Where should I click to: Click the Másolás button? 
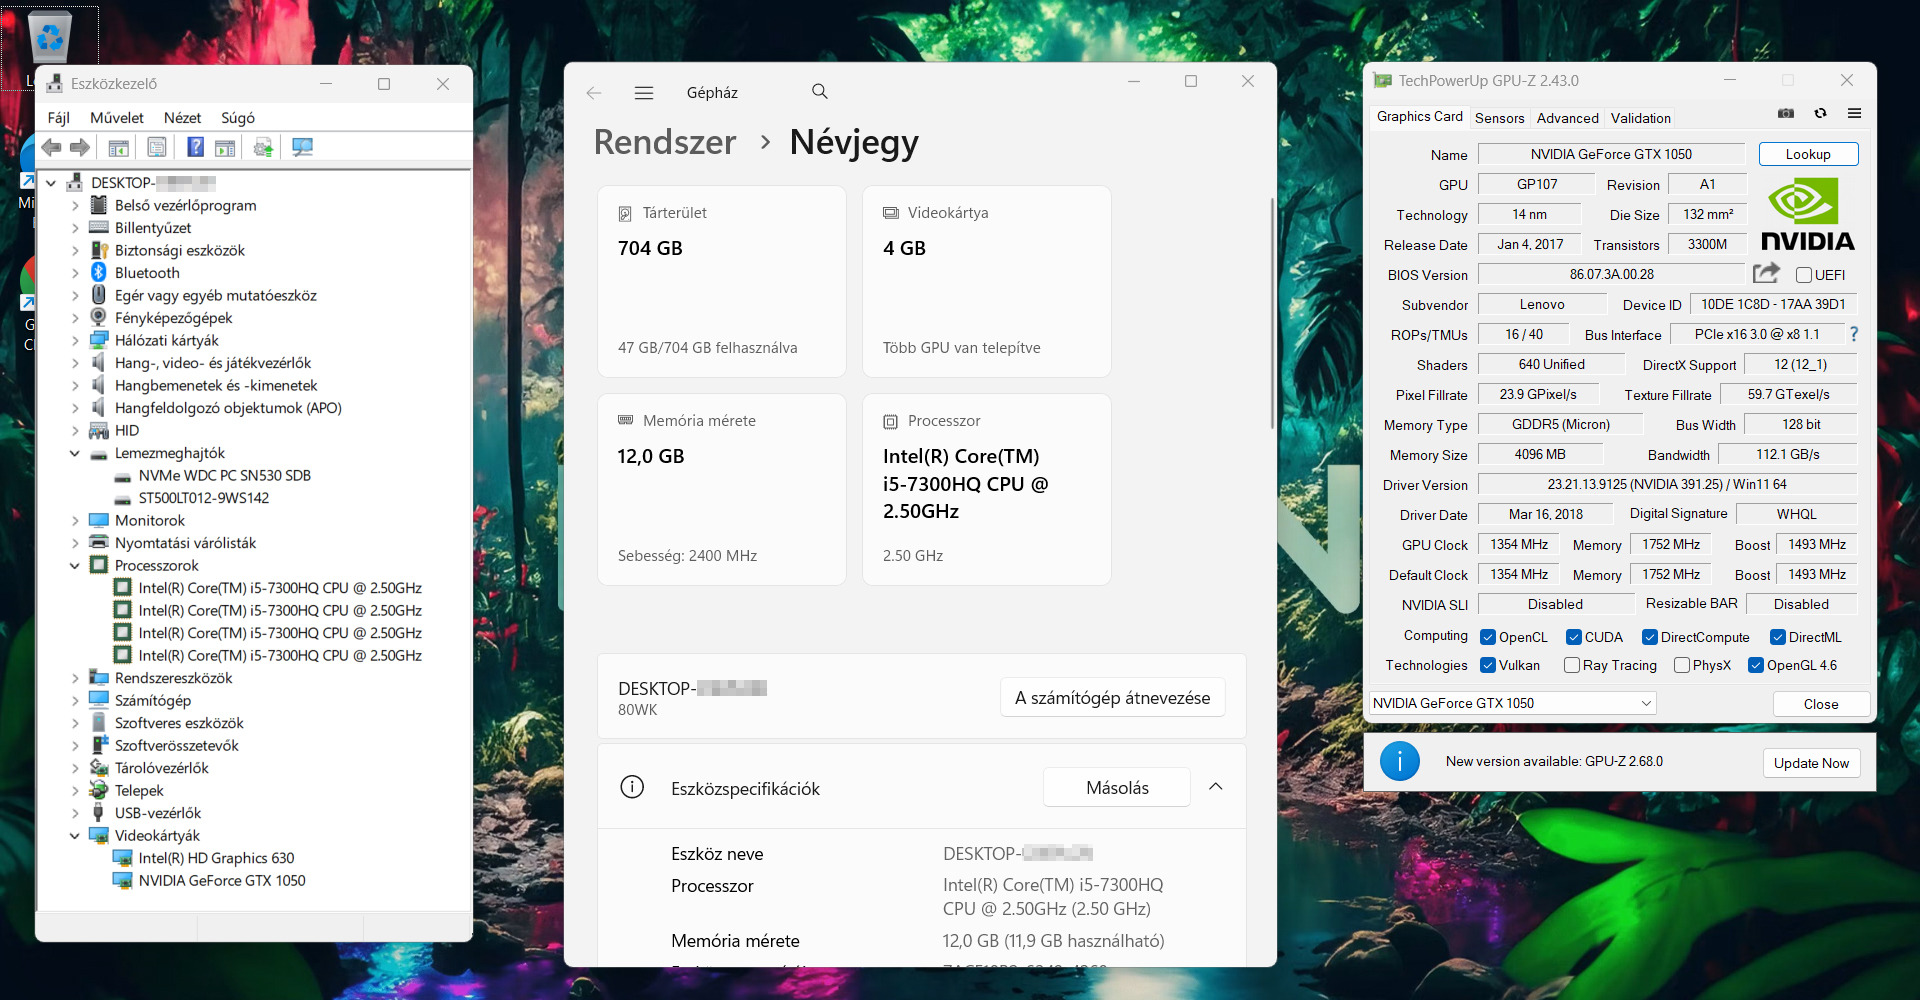[x=1117, y=788]
